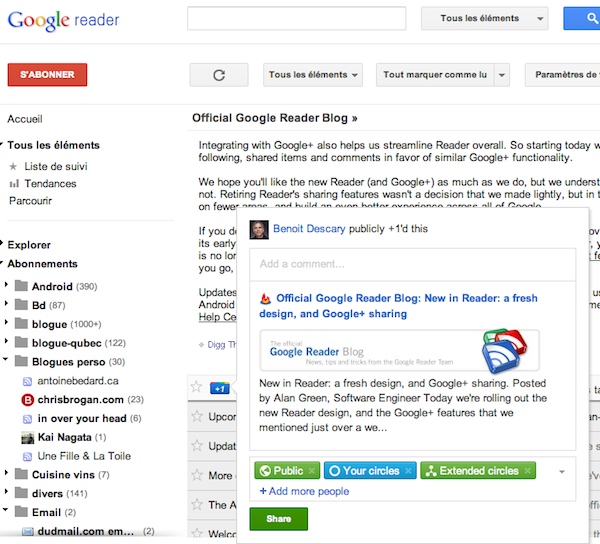Click the Email folder icon

[21, 511]
